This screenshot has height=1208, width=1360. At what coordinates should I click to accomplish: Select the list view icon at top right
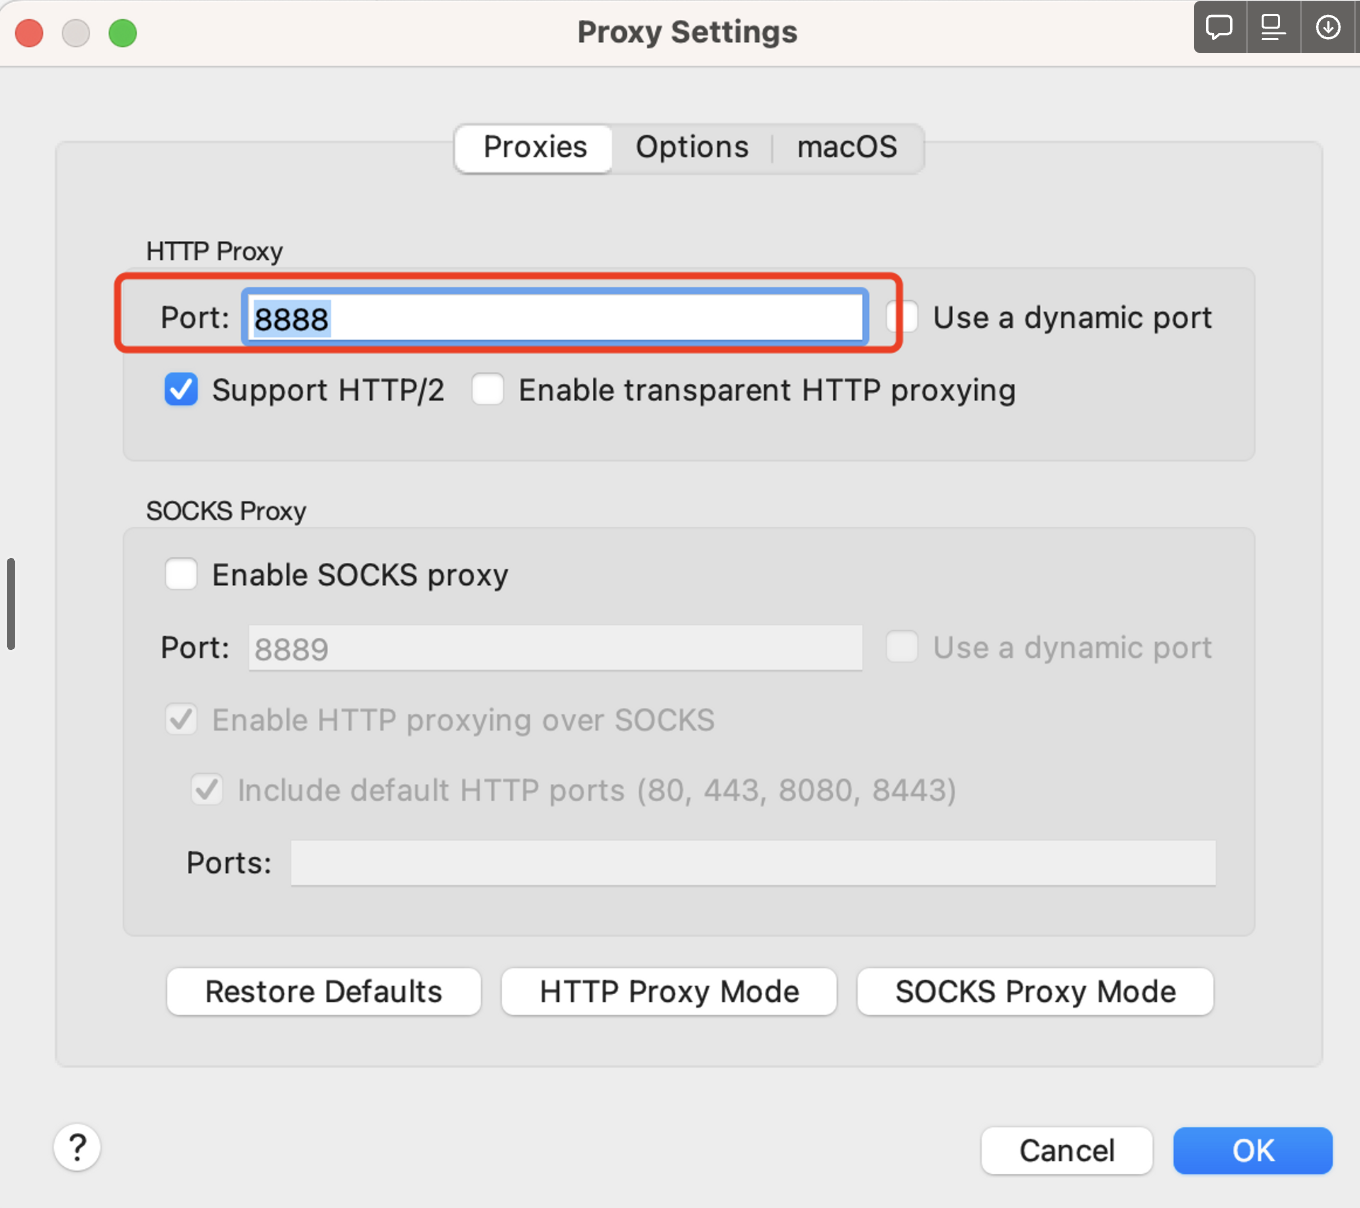(1273, 27)
